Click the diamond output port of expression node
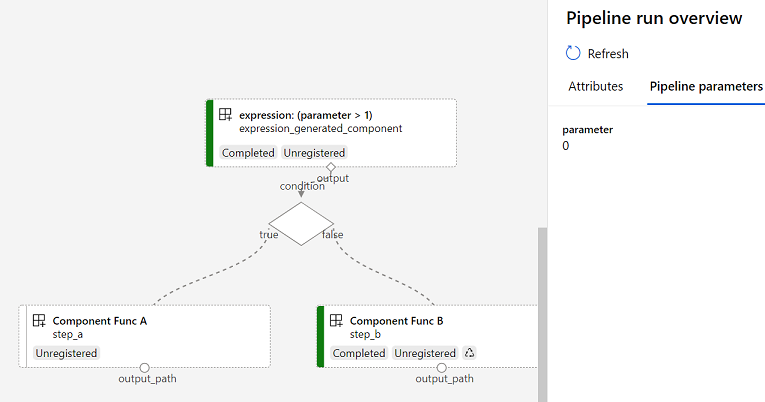This screenshot has height=402, width=765. pos(331,167)
